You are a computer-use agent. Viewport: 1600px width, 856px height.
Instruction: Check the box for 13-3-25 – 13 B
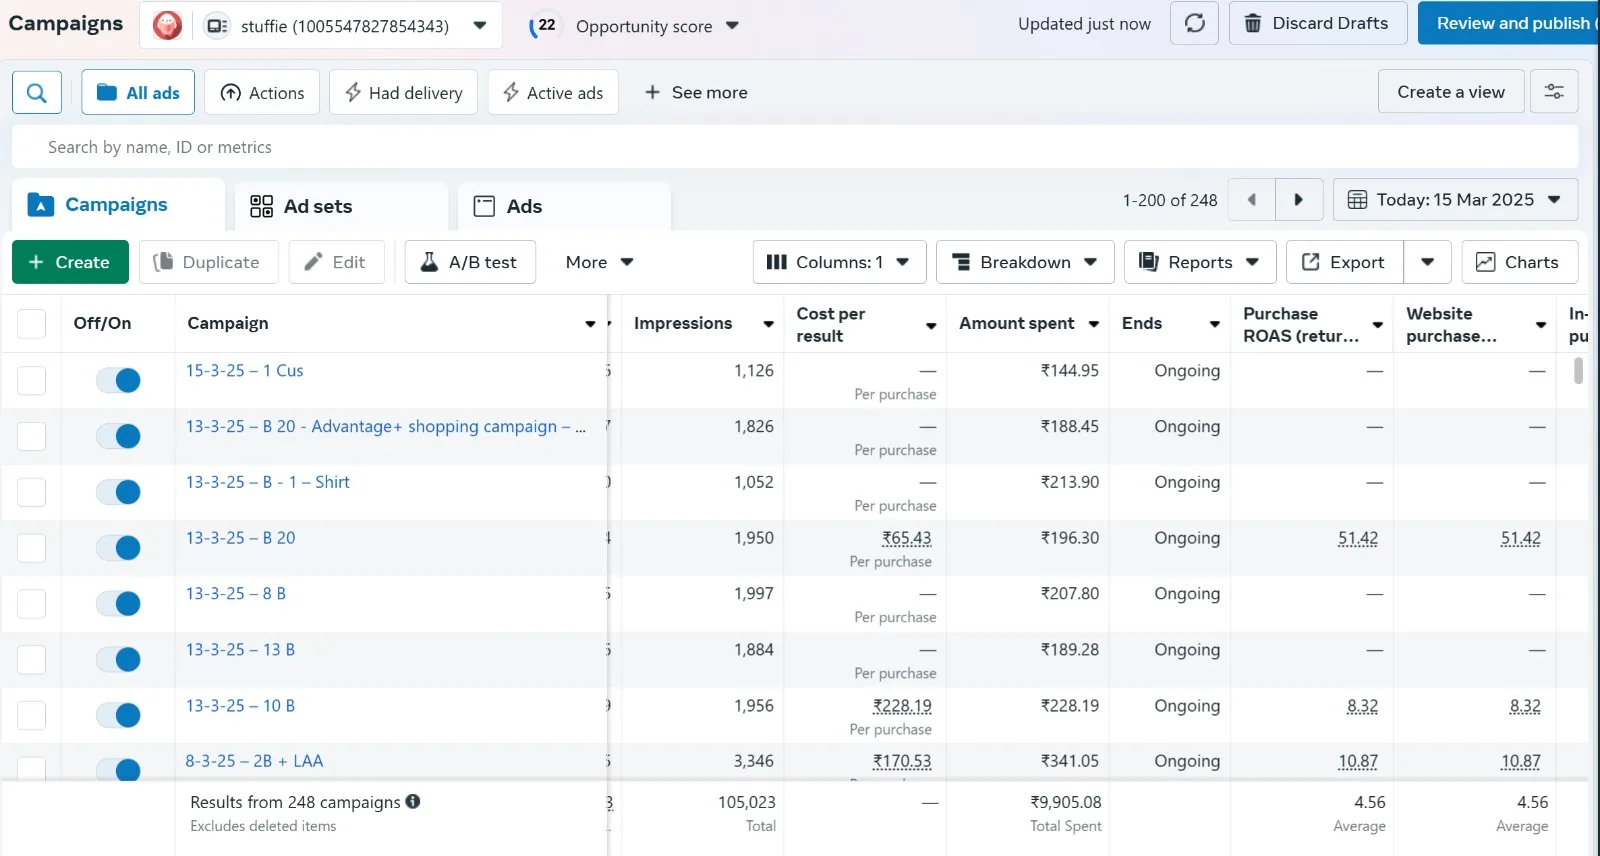(31, 659)
